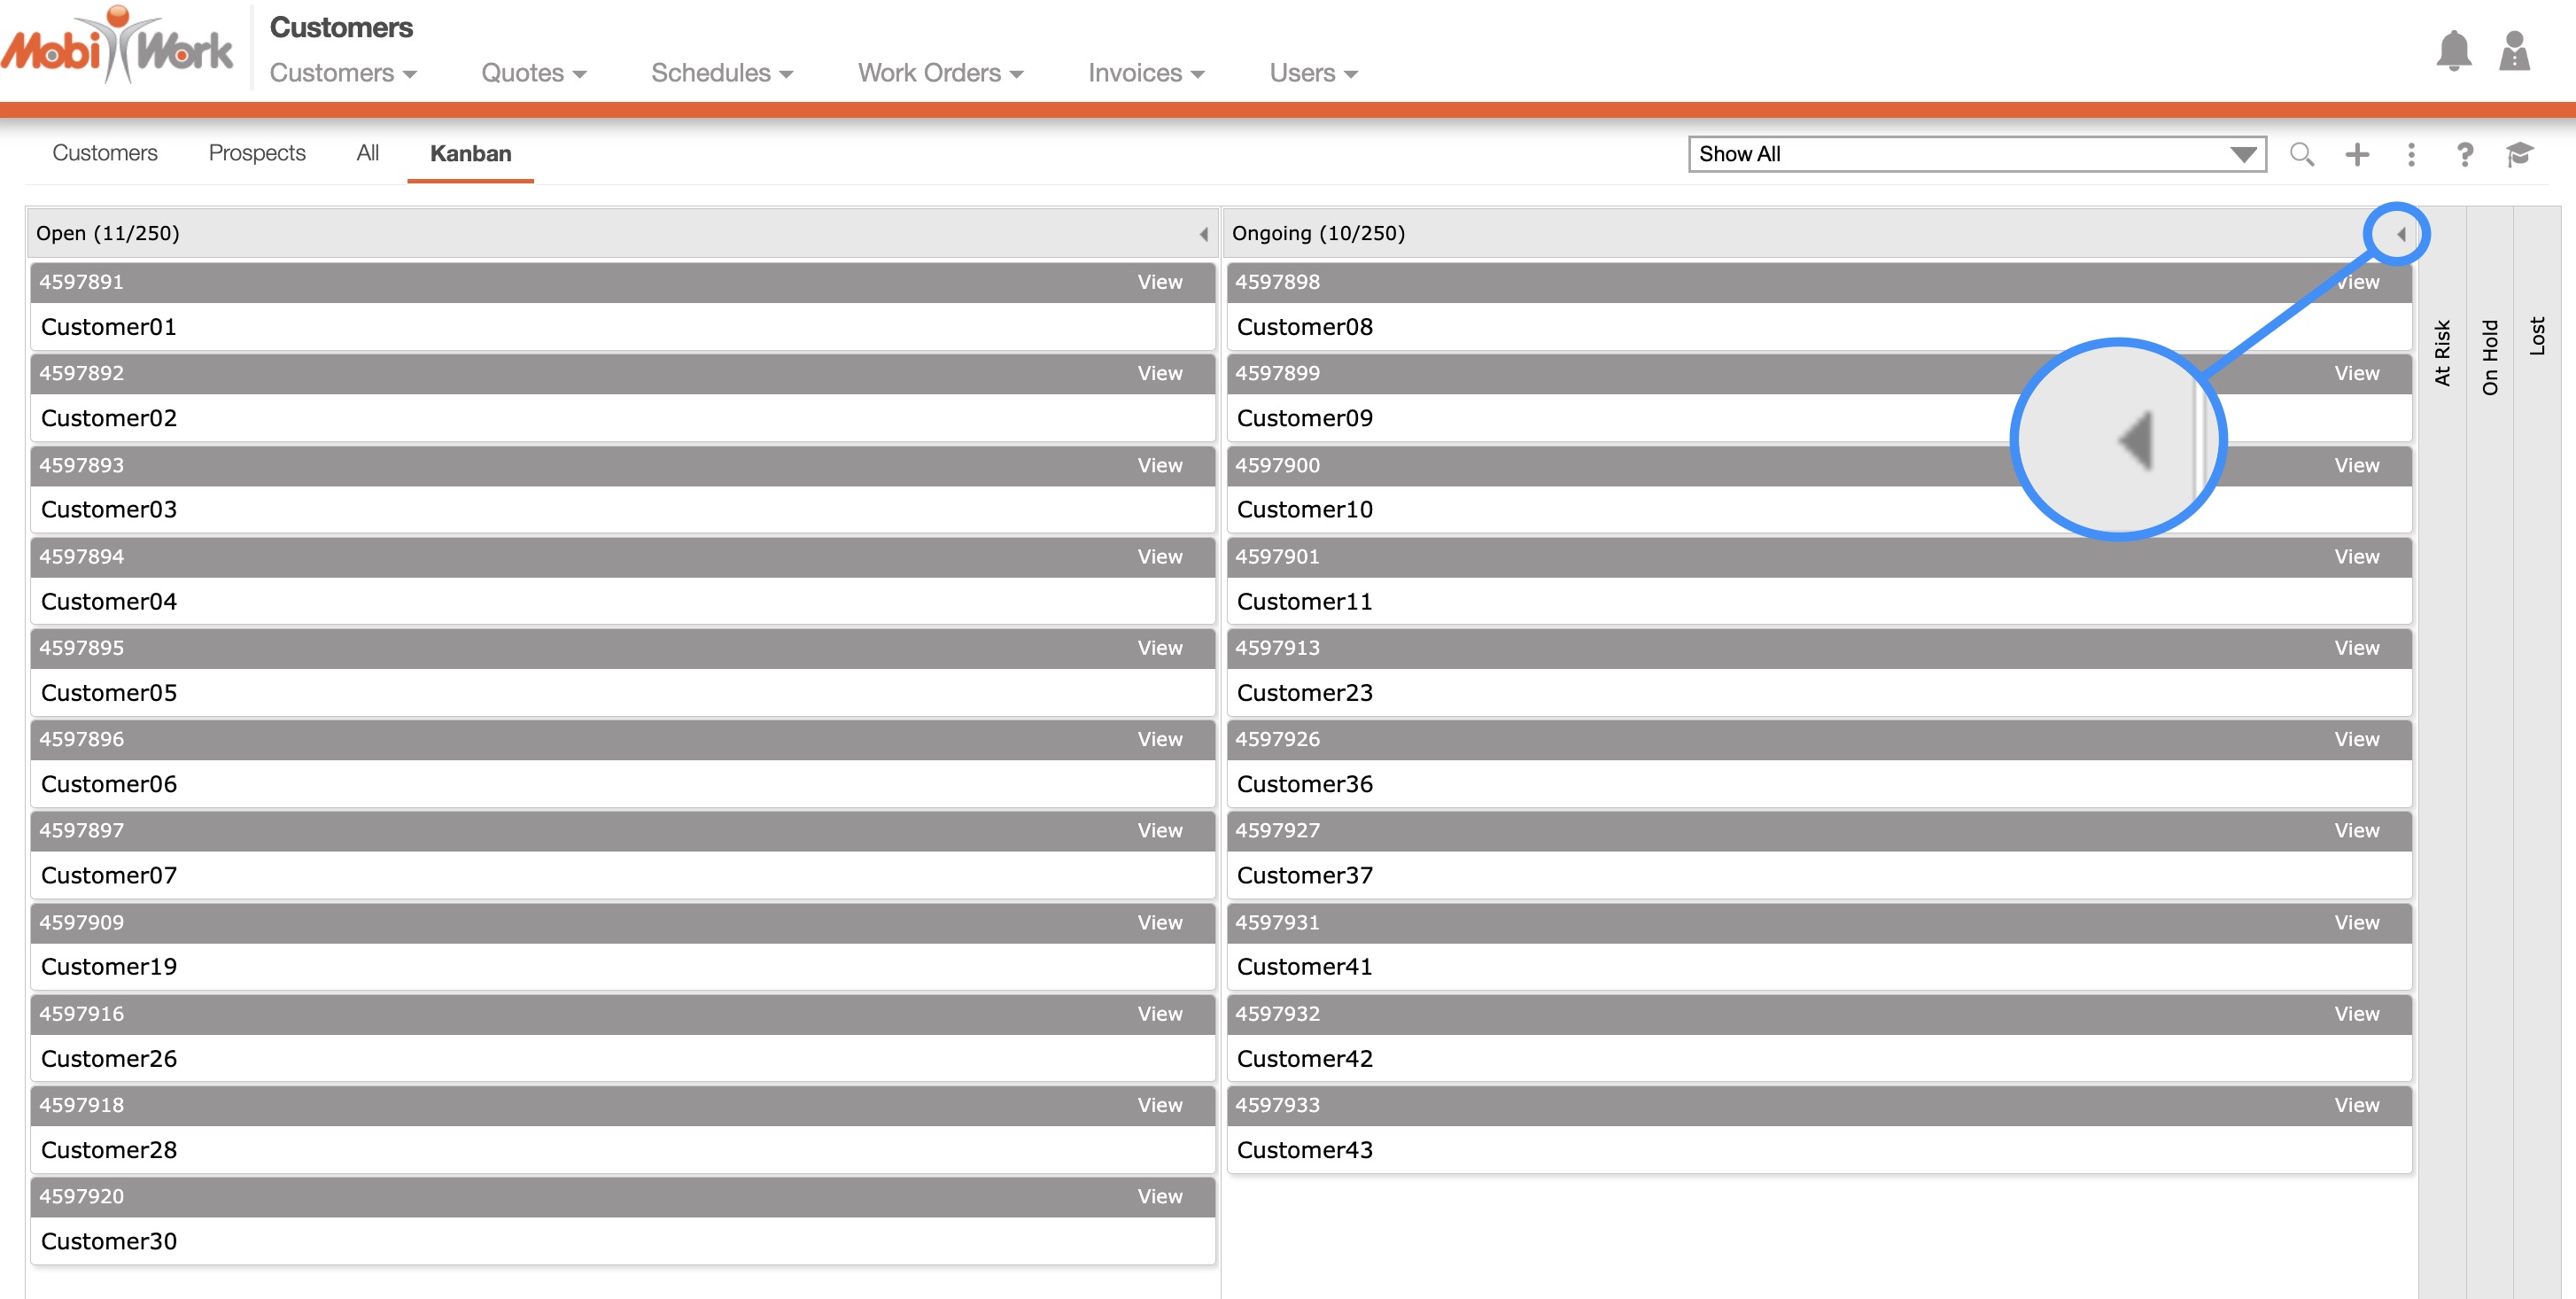The image size is (2576, 1299).
Task: Expand the On Hold collapsed column
Action: (2489, 356)
